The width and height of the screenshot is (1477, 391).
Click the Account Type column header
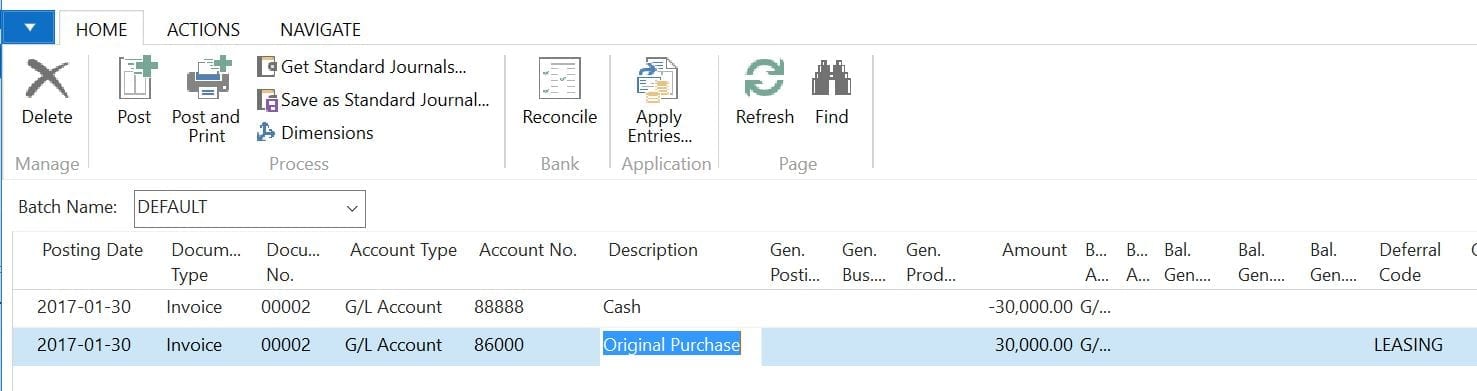(x=403, y=251)
